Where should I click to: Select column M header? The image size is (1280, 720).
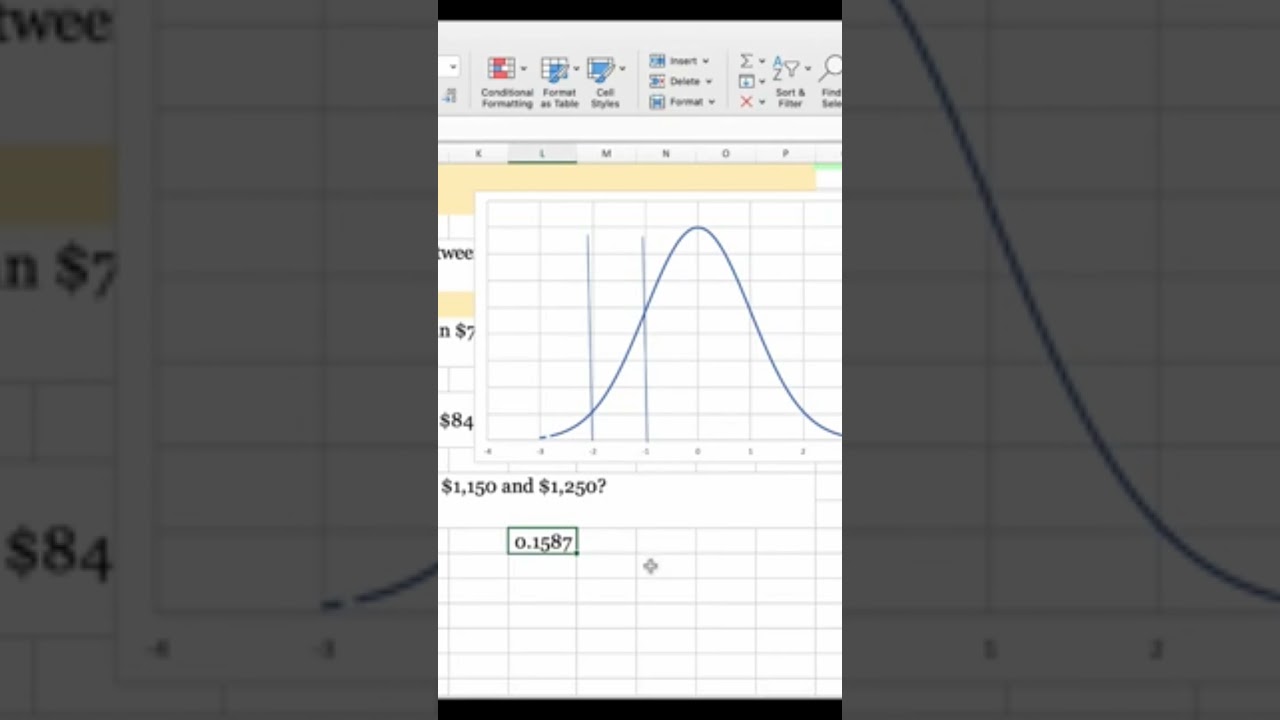[606, 153]
